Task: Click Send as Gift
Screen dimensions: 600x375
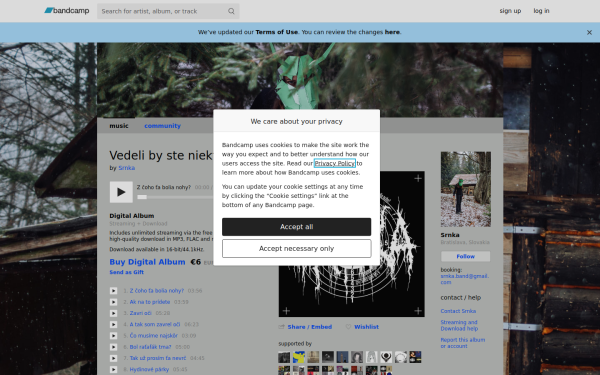Action: 126,272
